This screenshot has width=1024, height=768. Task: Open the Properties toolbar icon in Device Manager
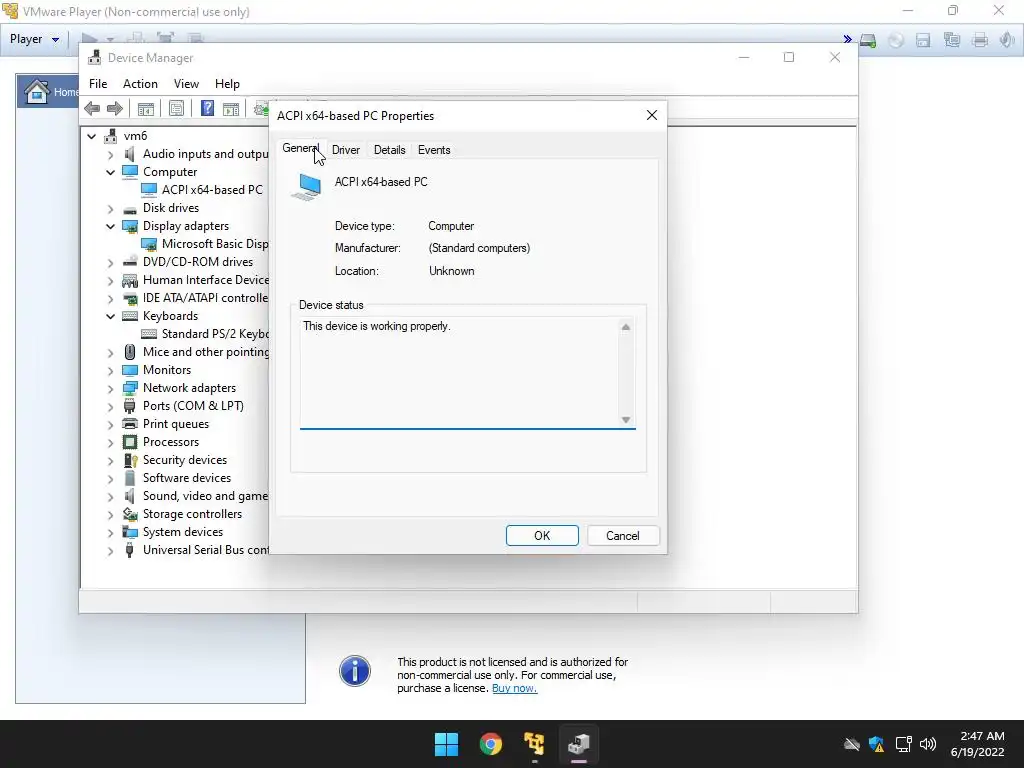[x=176, y=108]
